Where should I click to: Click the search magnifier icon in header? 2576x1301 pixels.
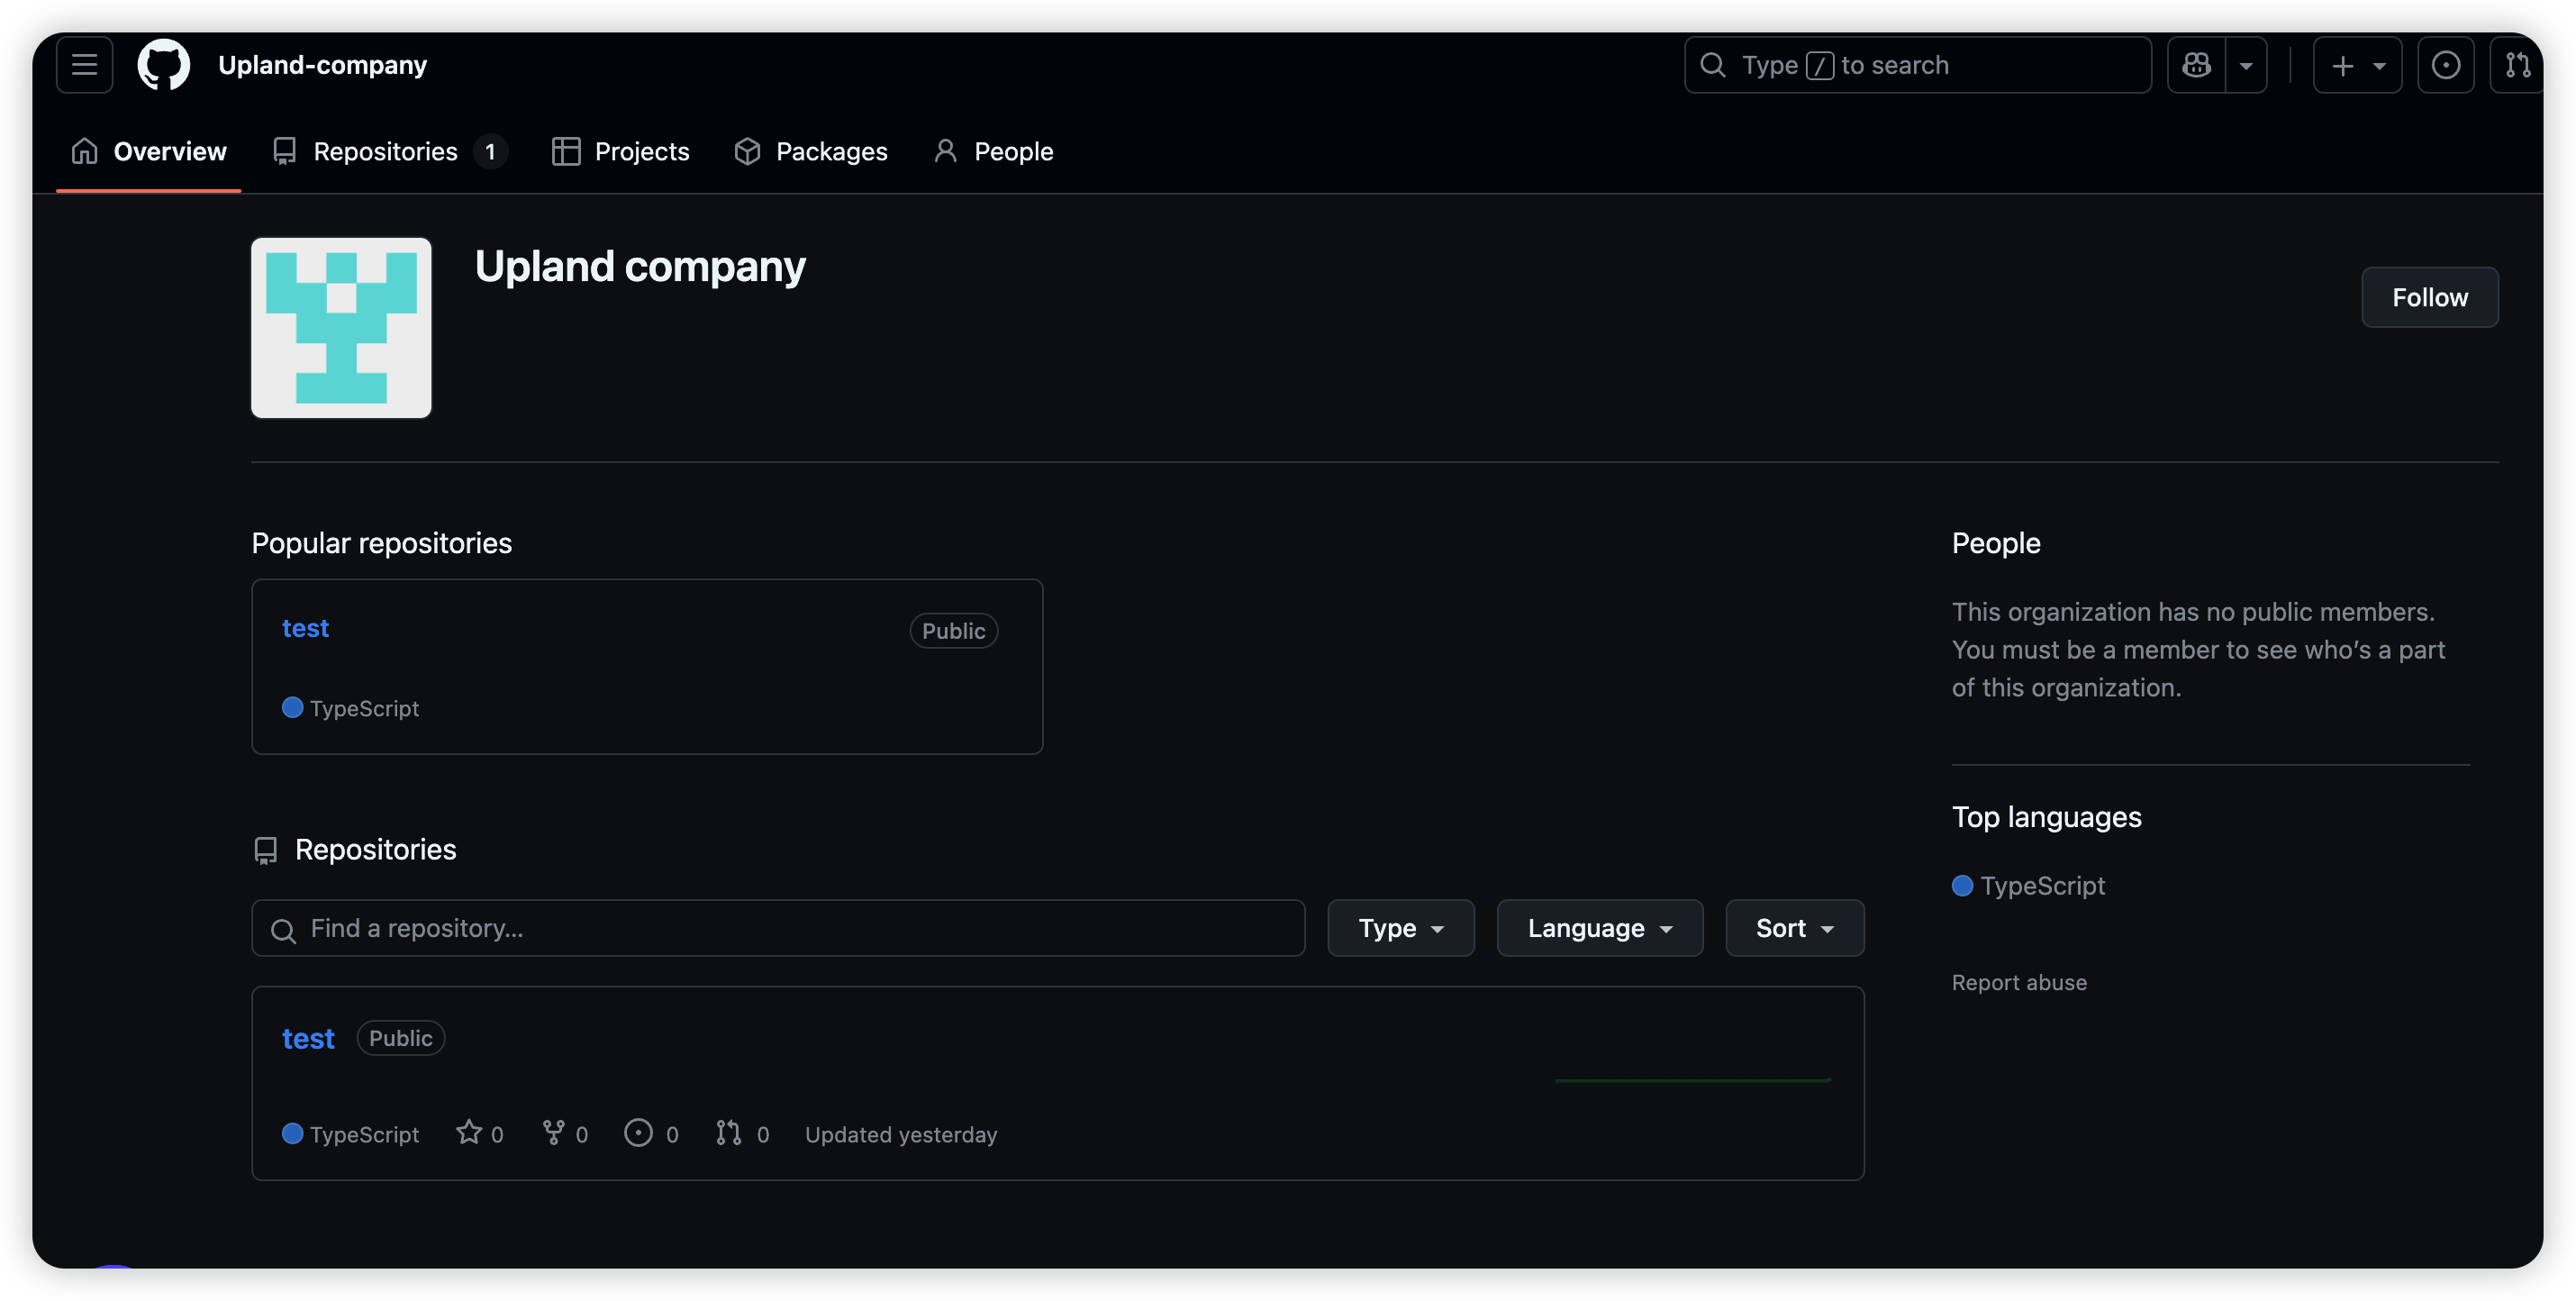(x=1713, y=65)
